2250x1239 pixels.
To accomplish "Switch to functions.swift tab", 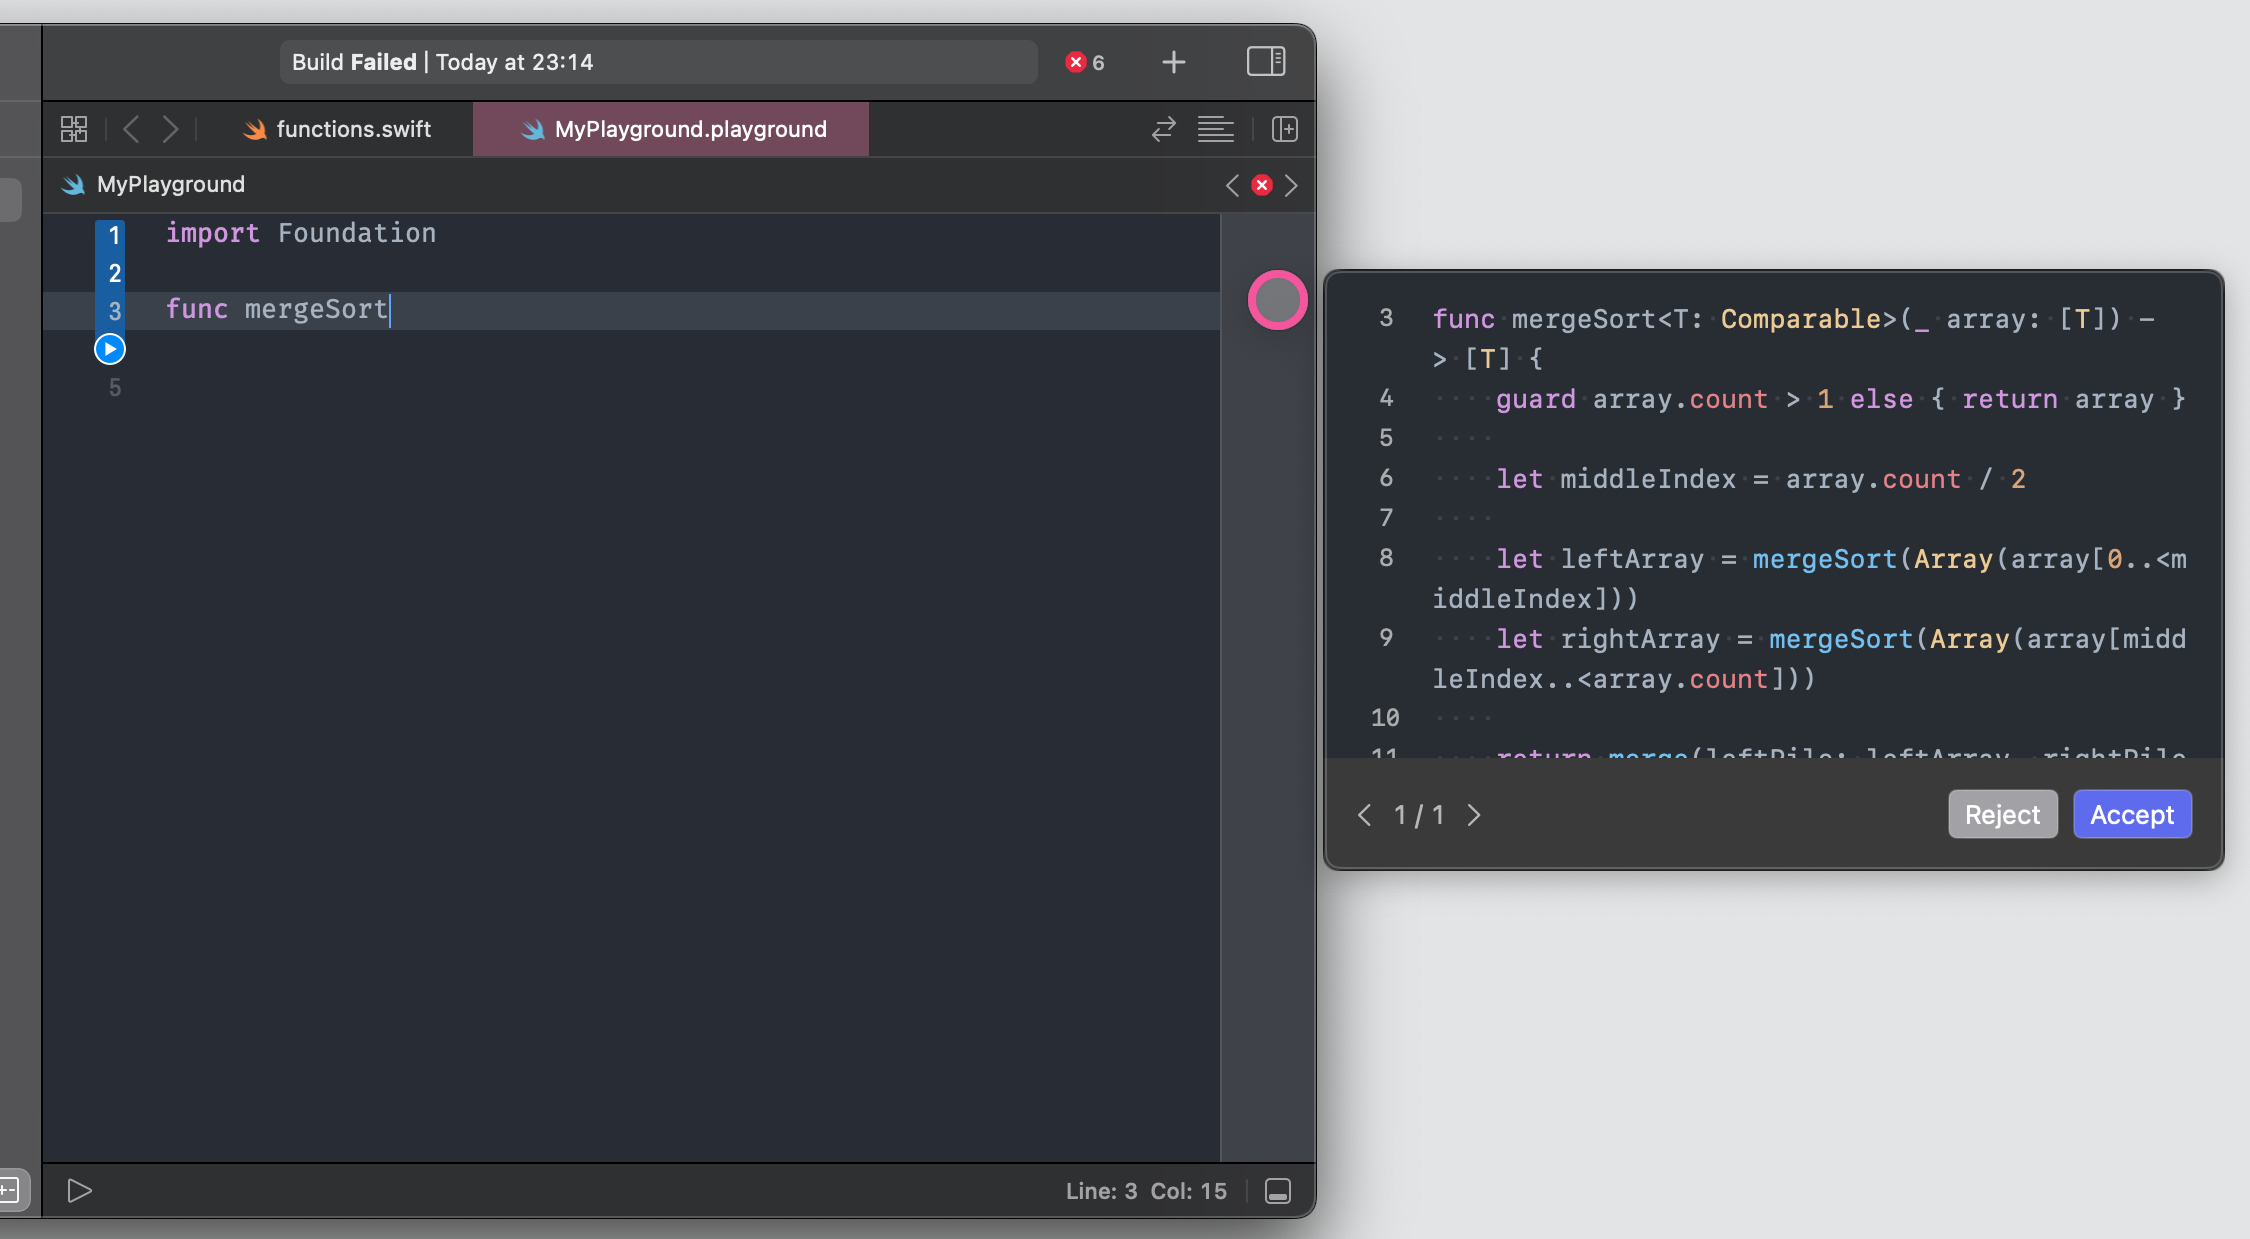I will pos(337,128).
